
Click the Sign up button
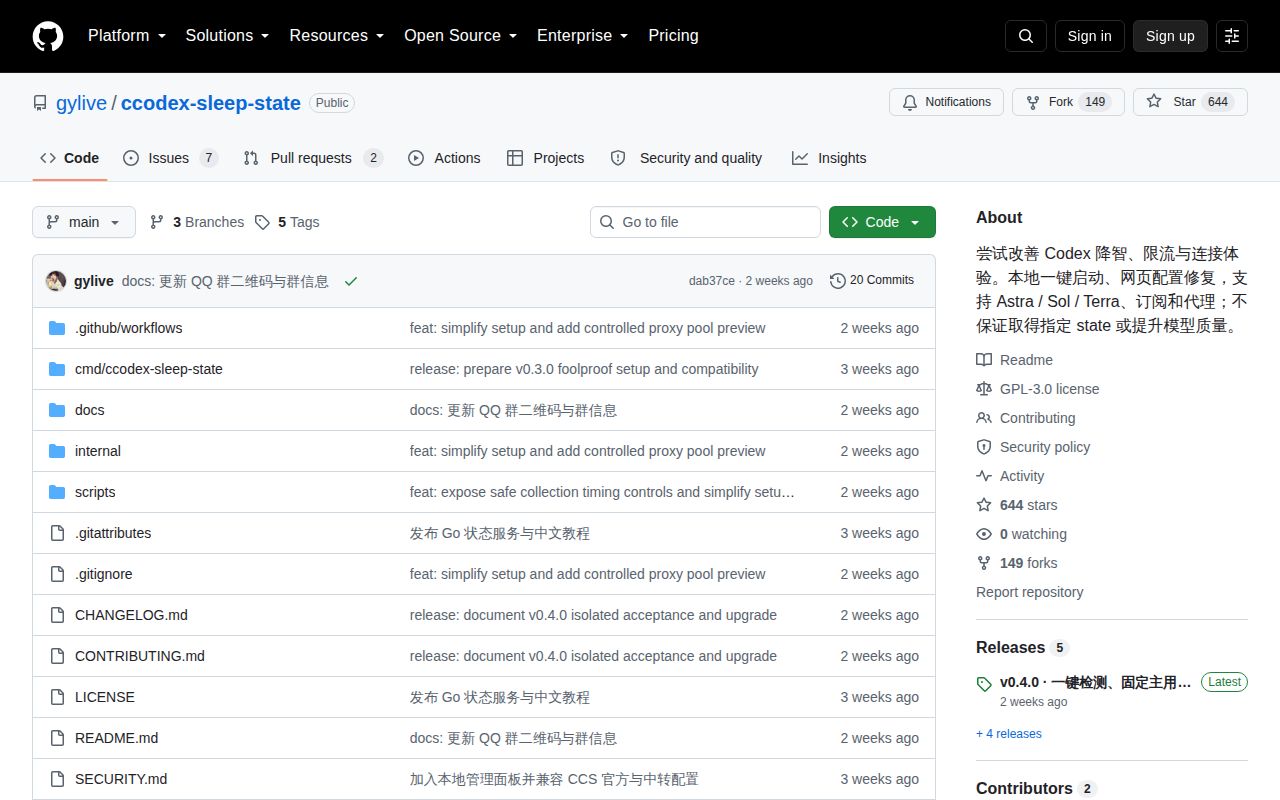1170,36
